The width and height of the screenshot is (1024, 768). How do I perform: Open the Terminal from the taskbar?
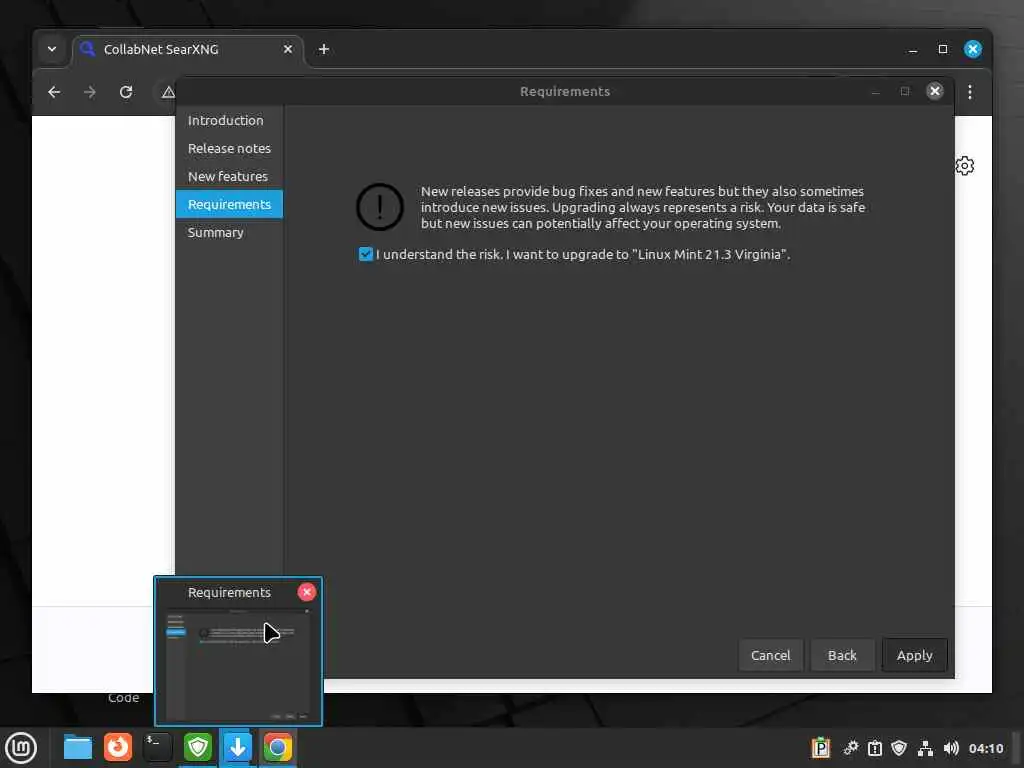[158, 748]
